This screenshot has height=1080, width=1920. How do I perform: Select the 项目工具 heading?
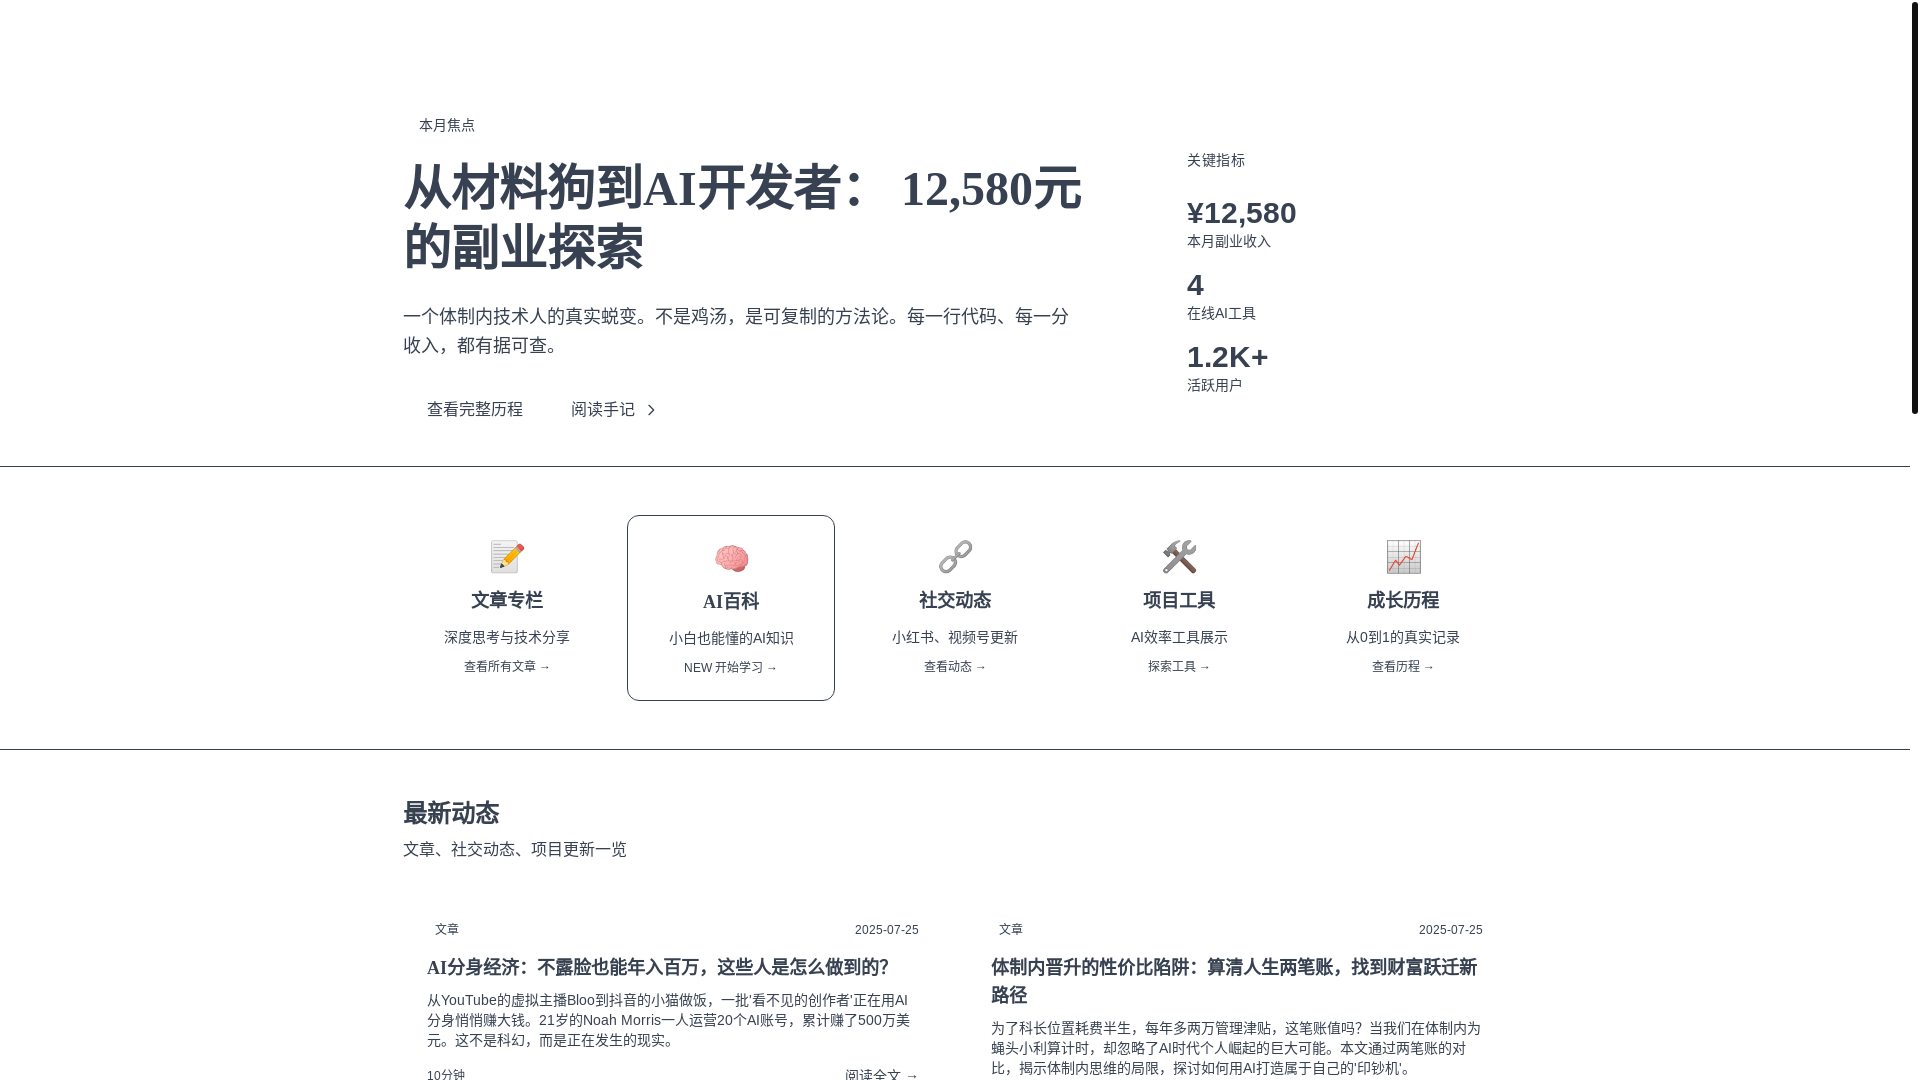click(x=1179, y=600)
